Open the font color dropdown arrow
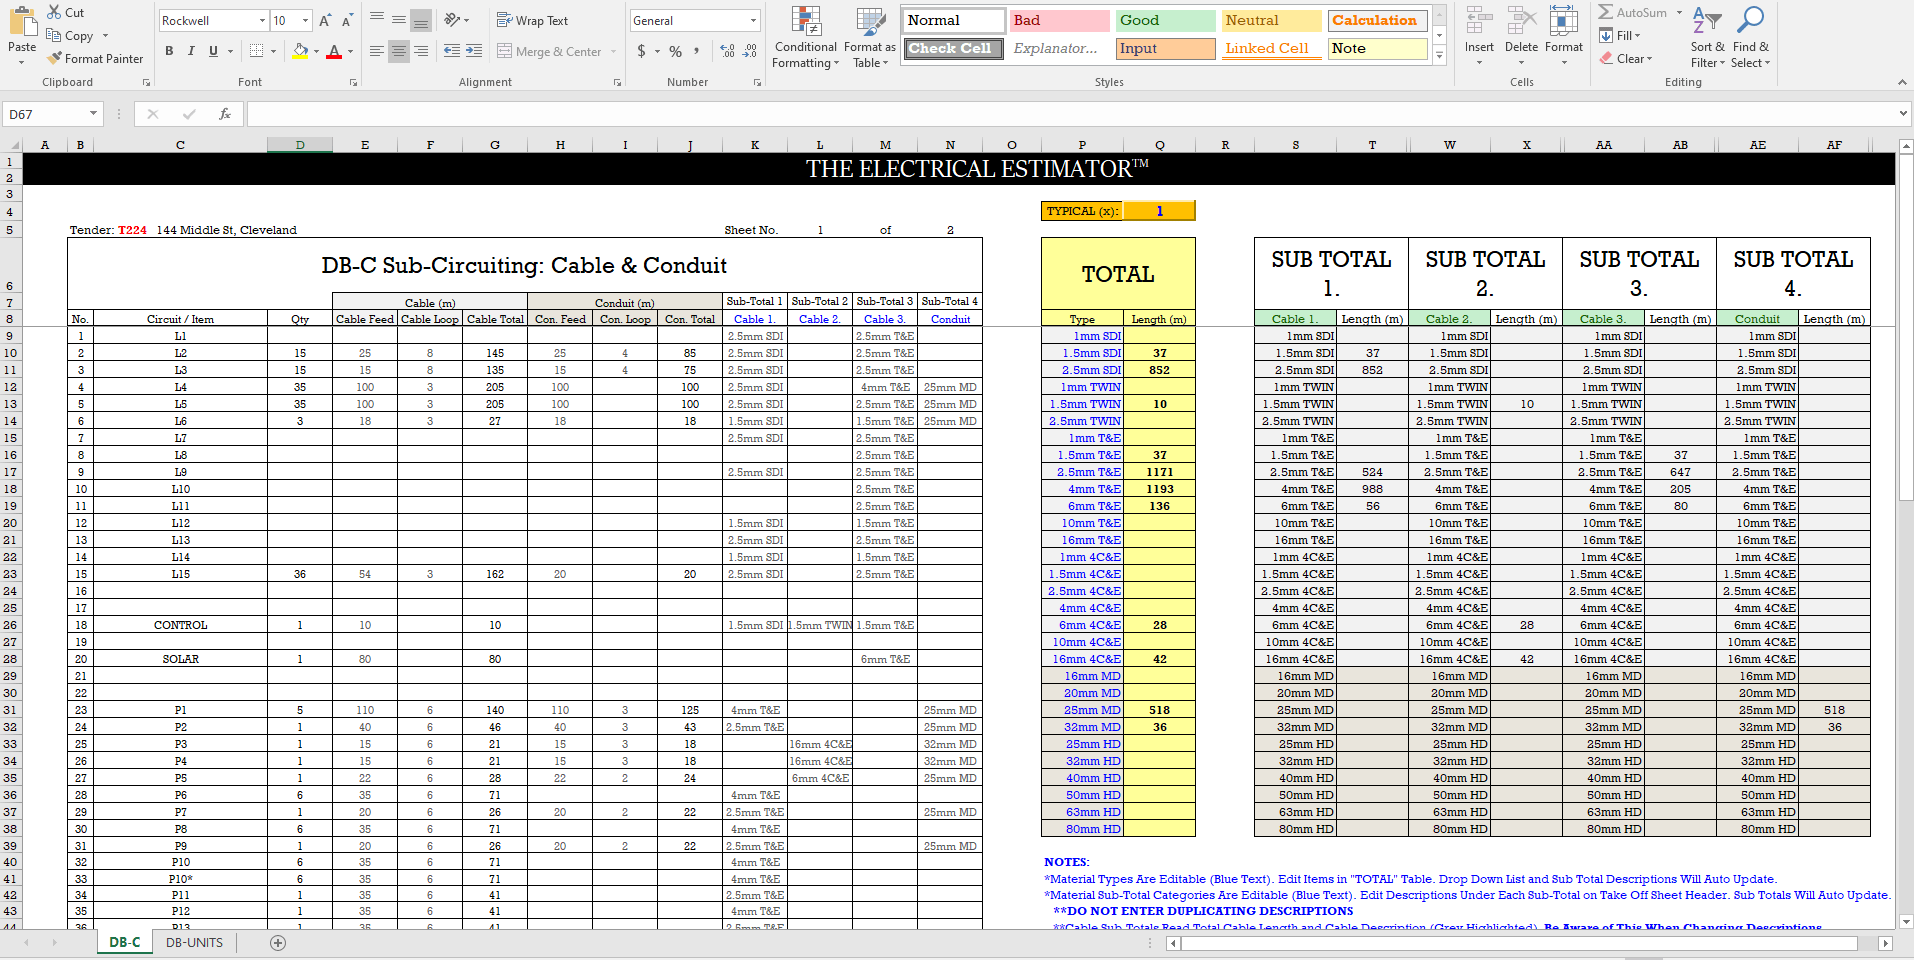Image resolution: width=1914 pixels, height=960 pixels. (x=350, y=51)
